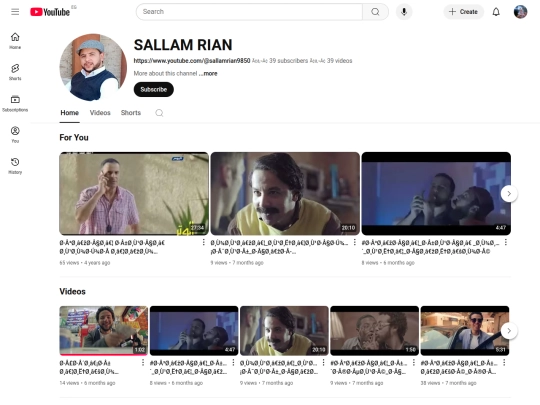Play the 5:31 video thumbnail
This screenshot has width=540, height=405.
pos(465,331)
